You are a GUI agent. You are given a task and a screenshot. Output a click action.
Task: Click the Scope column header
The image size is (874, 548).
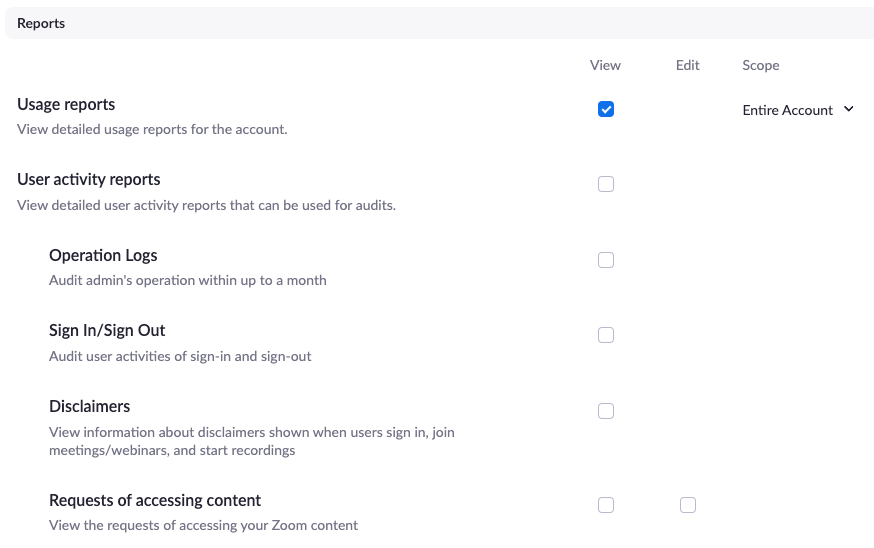761,65
